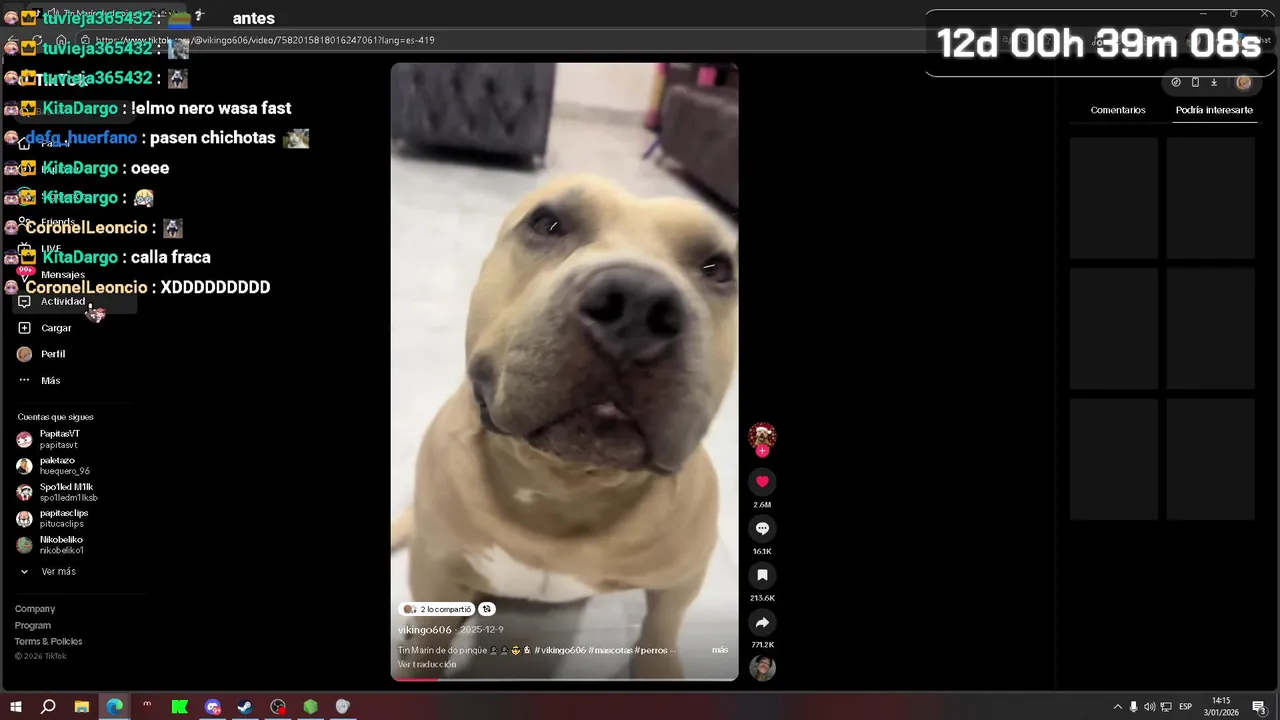Open #vikingo606 hashtag in caption
The height and width of the screenshot is (720, 1280).
coord(560,650)
